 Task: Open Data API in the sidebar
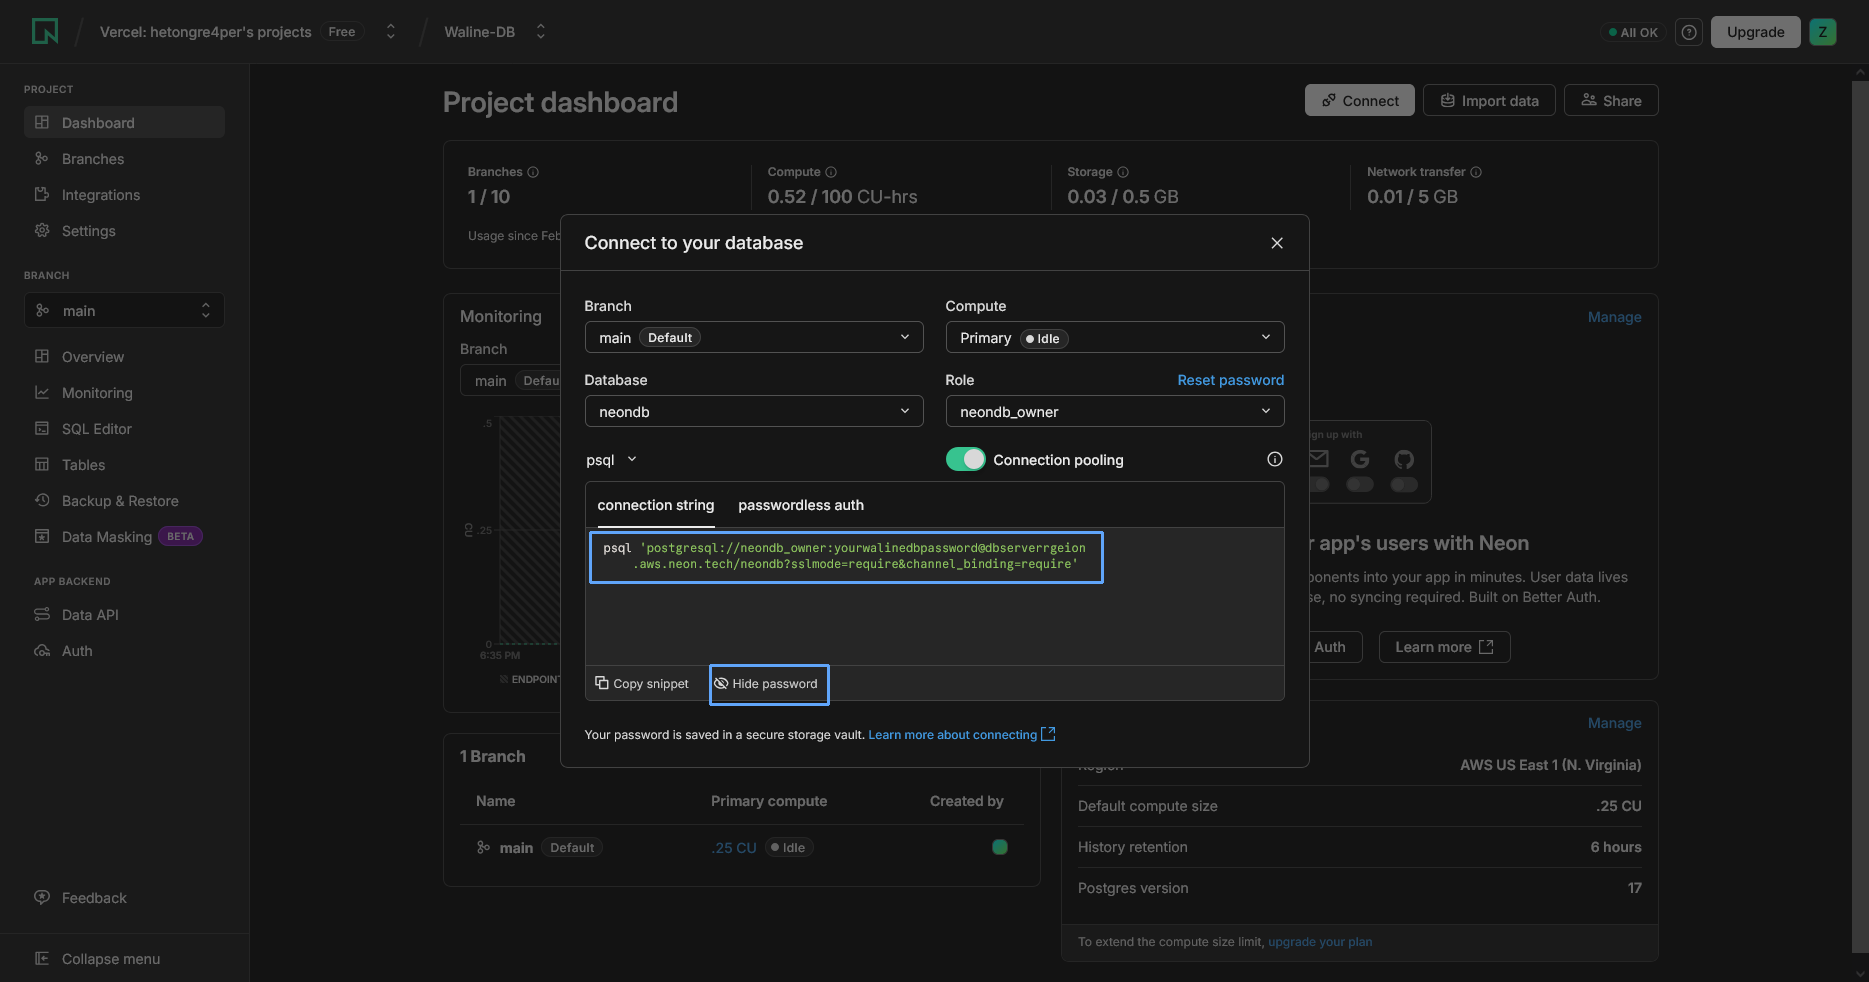tap(90, 615)
